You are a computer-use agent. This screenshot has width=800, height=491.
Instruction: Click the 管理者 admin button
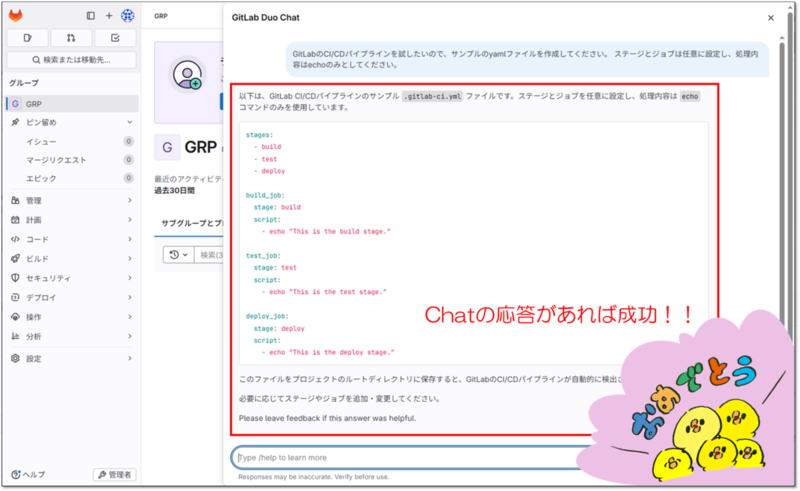click(x=114, y=475)
